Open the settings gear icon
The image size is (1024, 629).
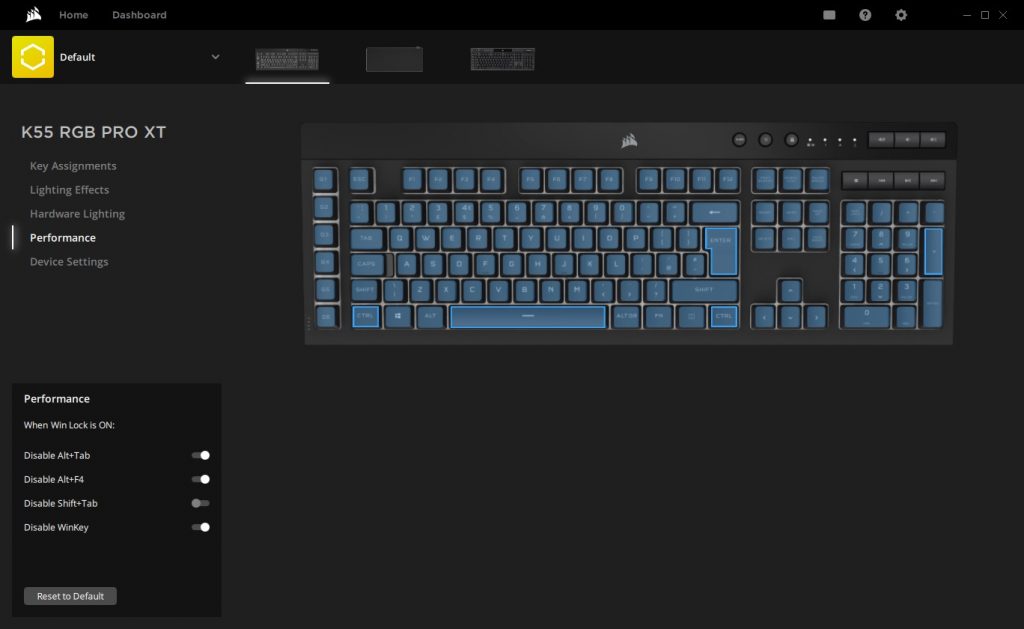point(901,15)
